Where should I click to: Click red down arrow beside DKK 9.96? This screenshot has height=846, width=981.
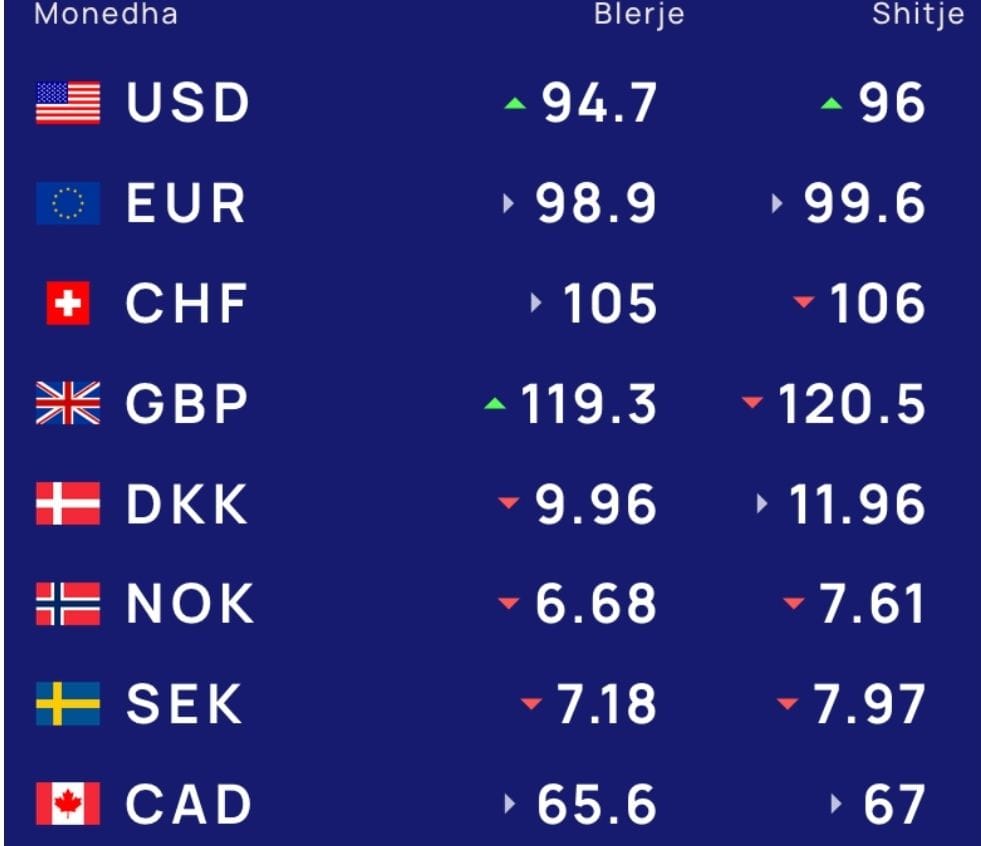(510, 503)
